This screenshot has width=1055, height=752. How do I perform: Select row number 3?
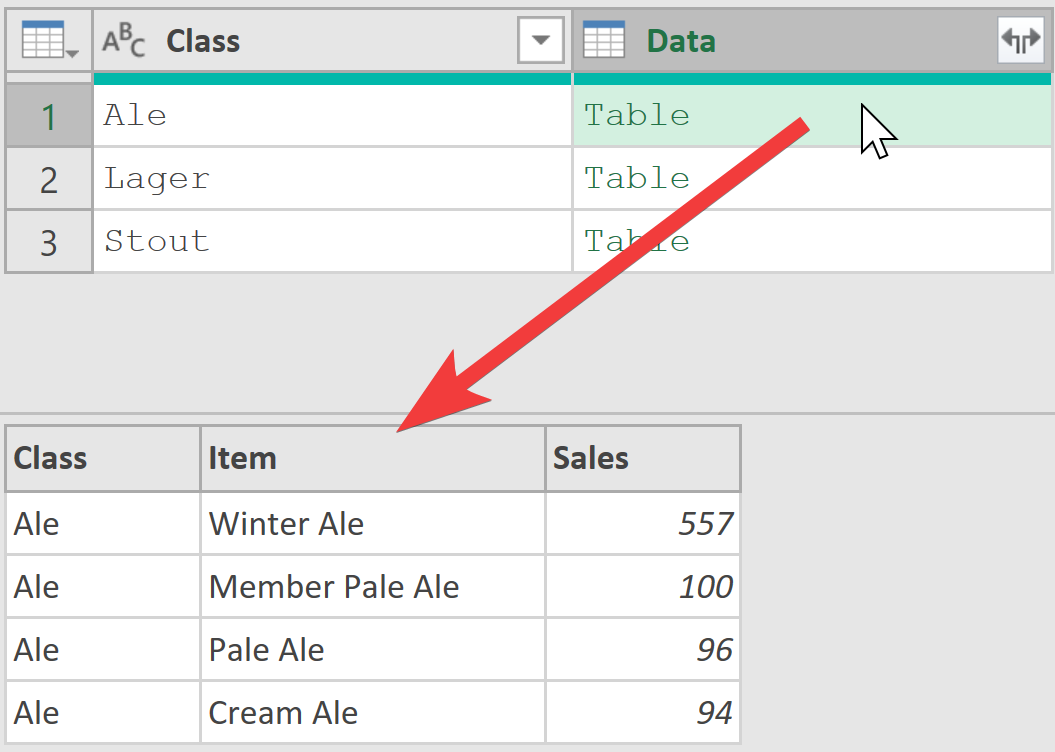[49, 242]
